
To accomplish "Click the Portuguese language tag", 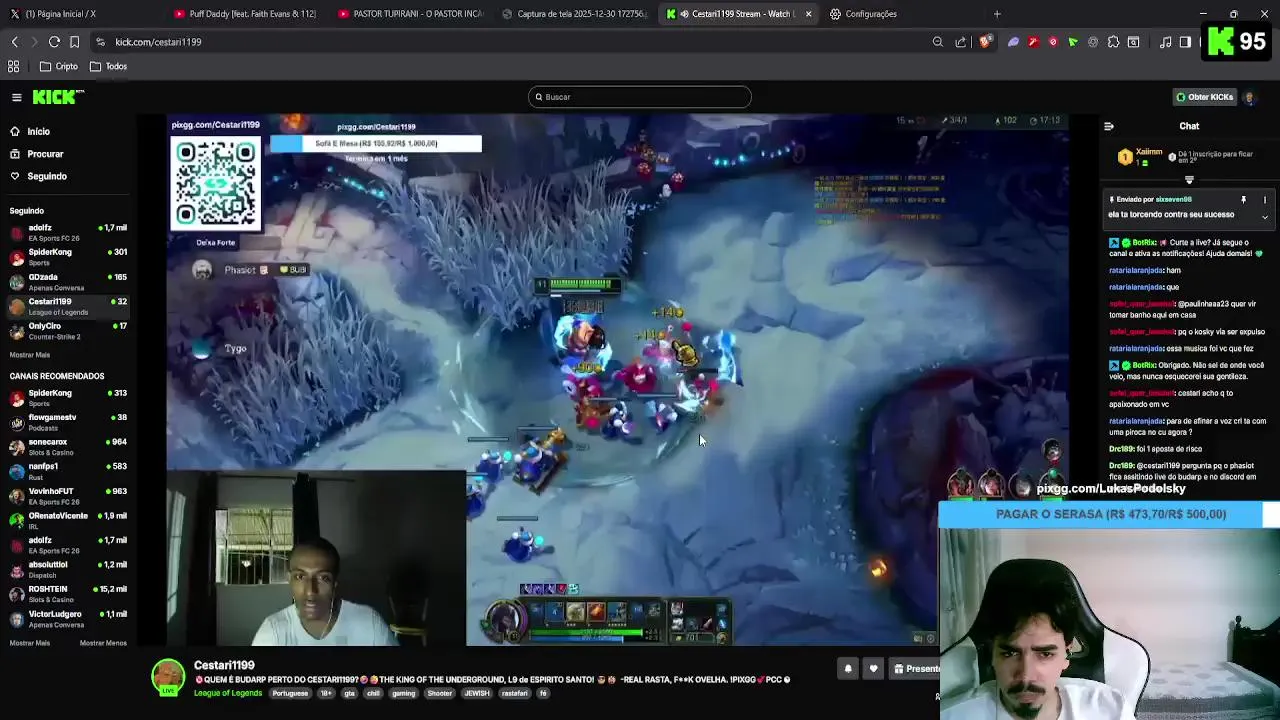I will coord(290,693).
